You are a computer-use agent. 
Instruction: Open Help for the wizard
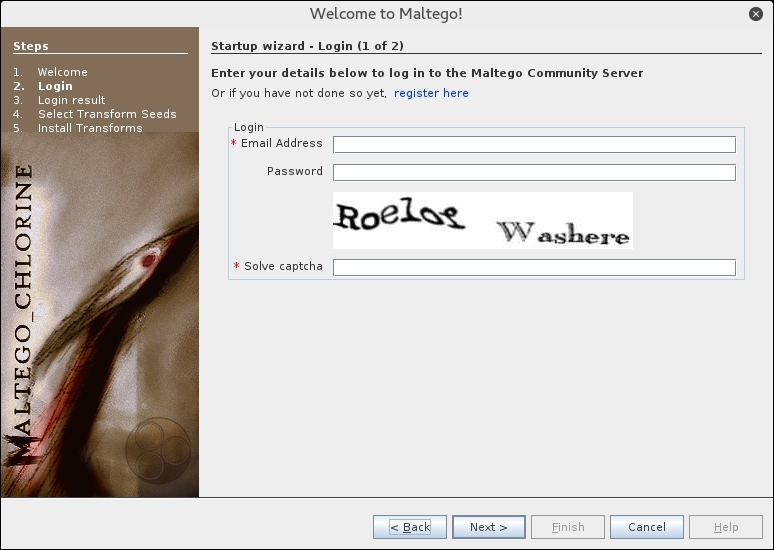(x=726, y=527)
